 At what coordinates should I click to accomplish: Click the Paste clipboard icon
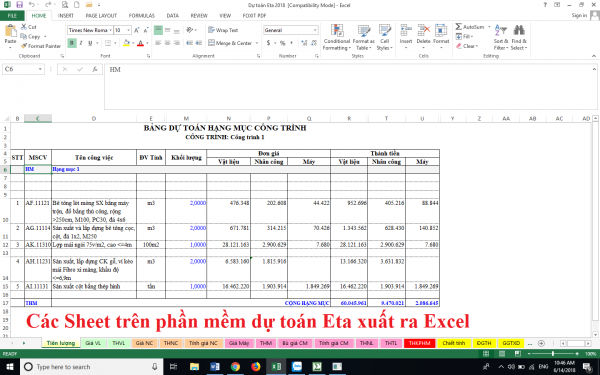click(x=10, y=31)
